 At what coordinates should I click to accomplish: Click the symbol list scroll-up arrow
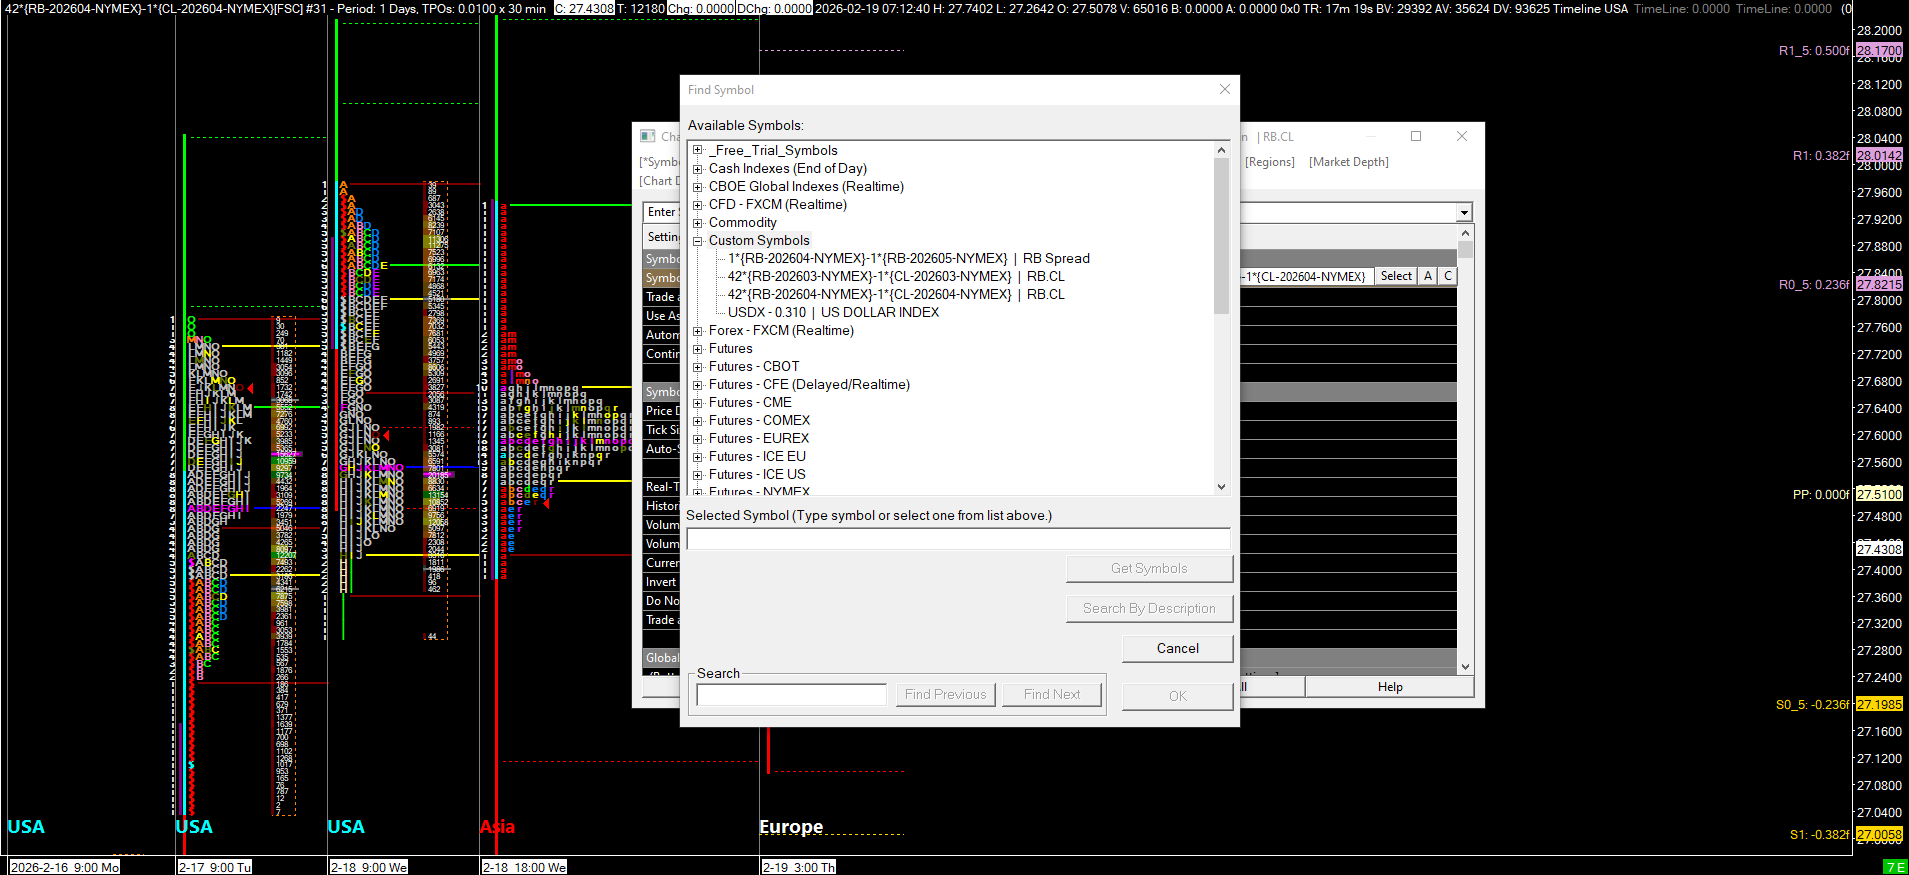1221,150
